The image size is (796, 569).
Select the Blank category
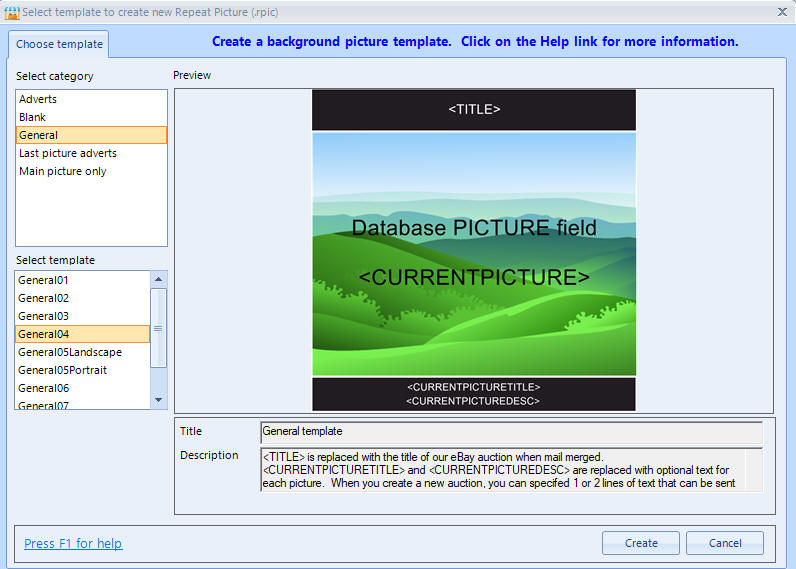[91, 117]
